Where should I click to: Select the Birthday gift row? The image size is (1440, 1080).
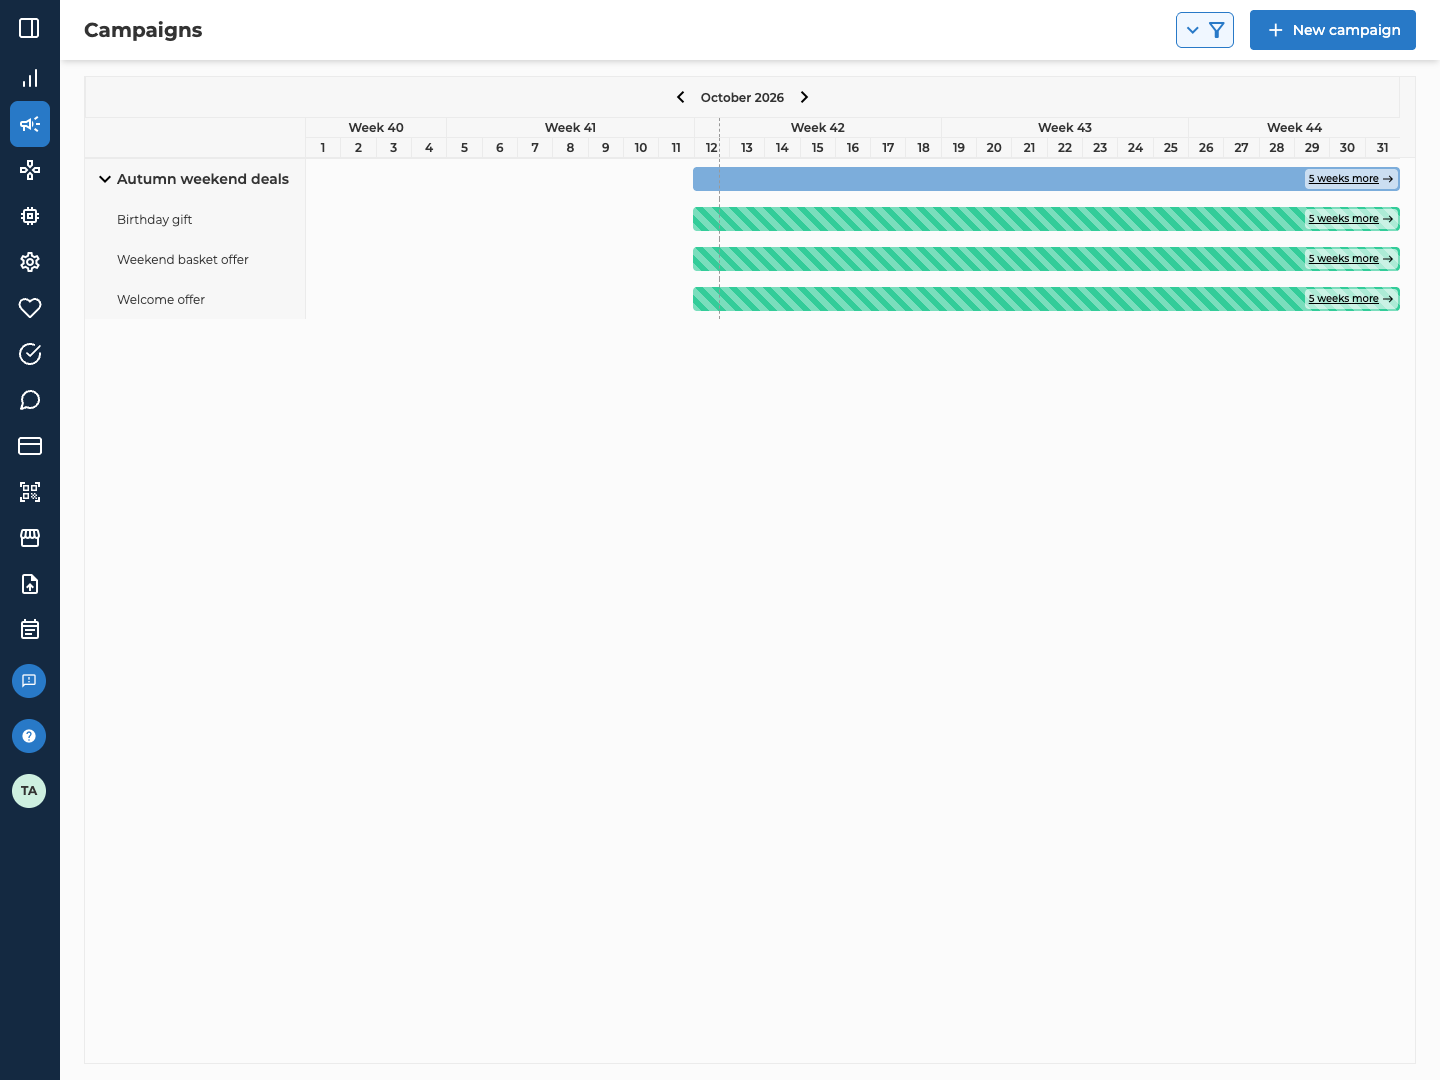click(x=195, y=219)
